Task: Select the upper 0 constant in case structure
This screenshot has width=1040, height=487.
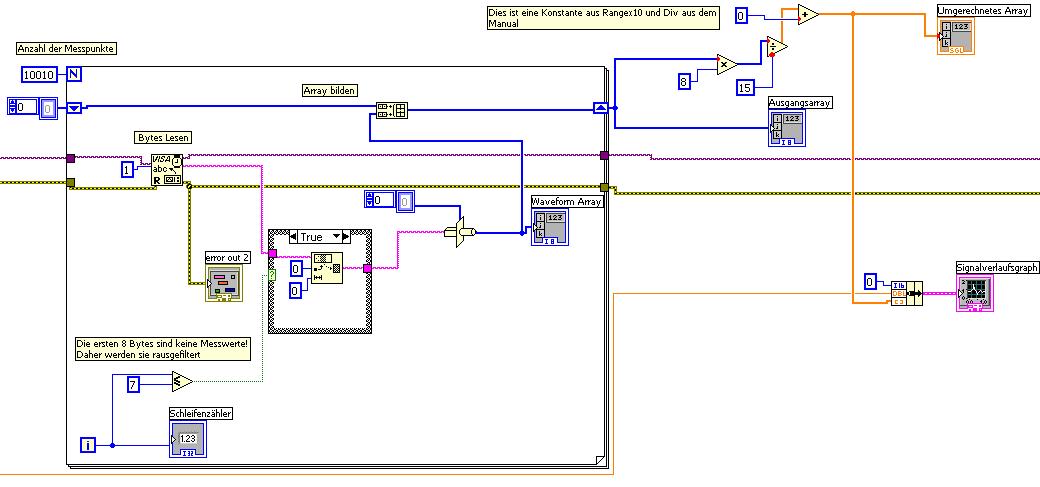Action: 297,268
